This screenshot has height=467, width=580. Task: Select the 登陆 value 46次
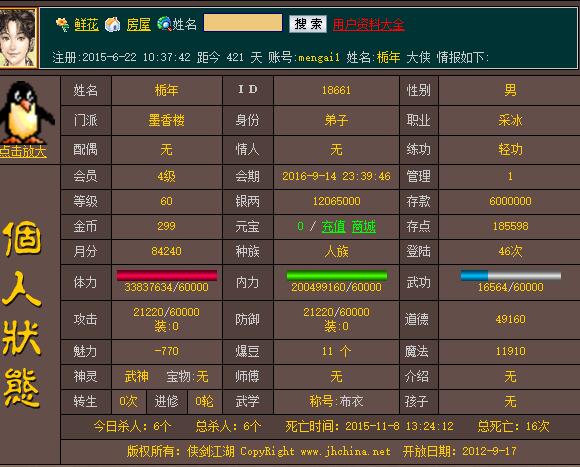tap(510, 251)
